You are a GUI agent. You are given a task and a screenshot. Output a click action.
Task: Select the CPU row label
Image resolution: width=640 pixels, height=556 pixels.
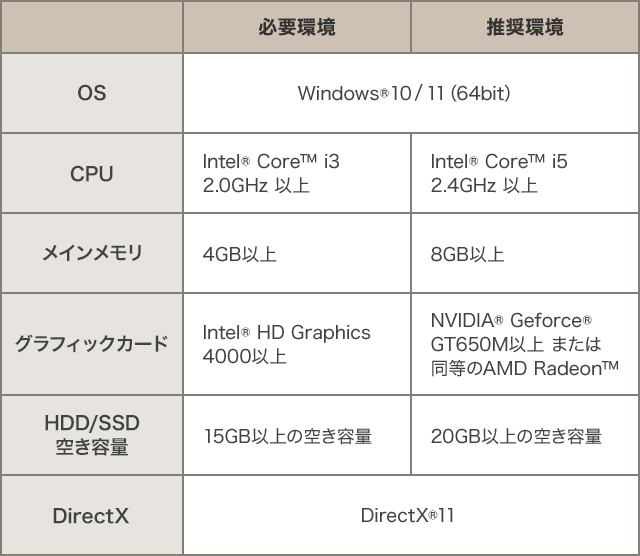(x=92, y=173)
